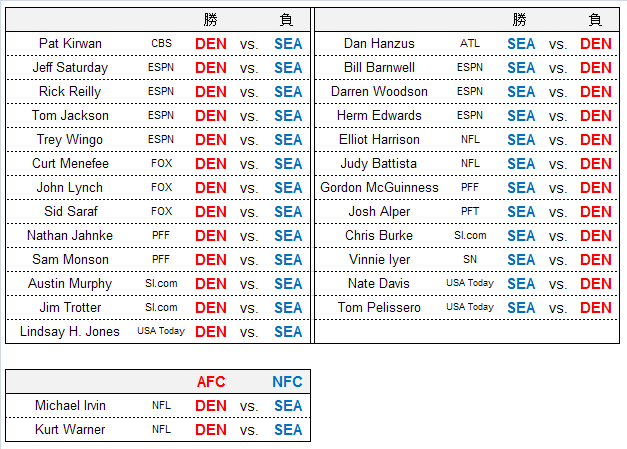The width and height of the screenshot is (627, 449).
Task: Select CBS source next to Pat Kirwan
Action: (161, 43)
